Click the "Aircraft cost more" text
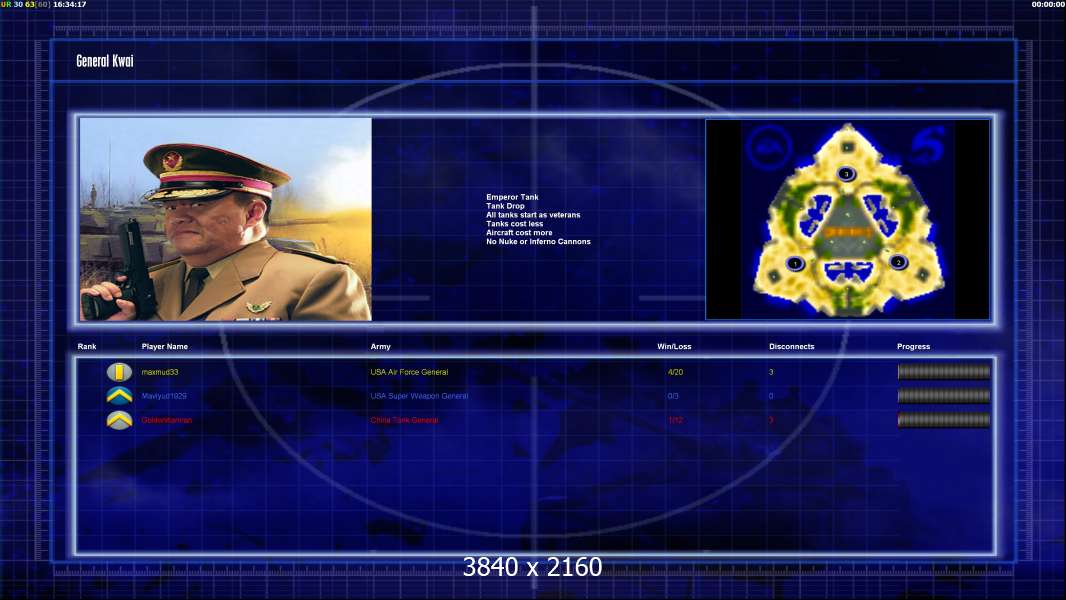This screenshot has width=1066, height=600. tap(519, 232)
